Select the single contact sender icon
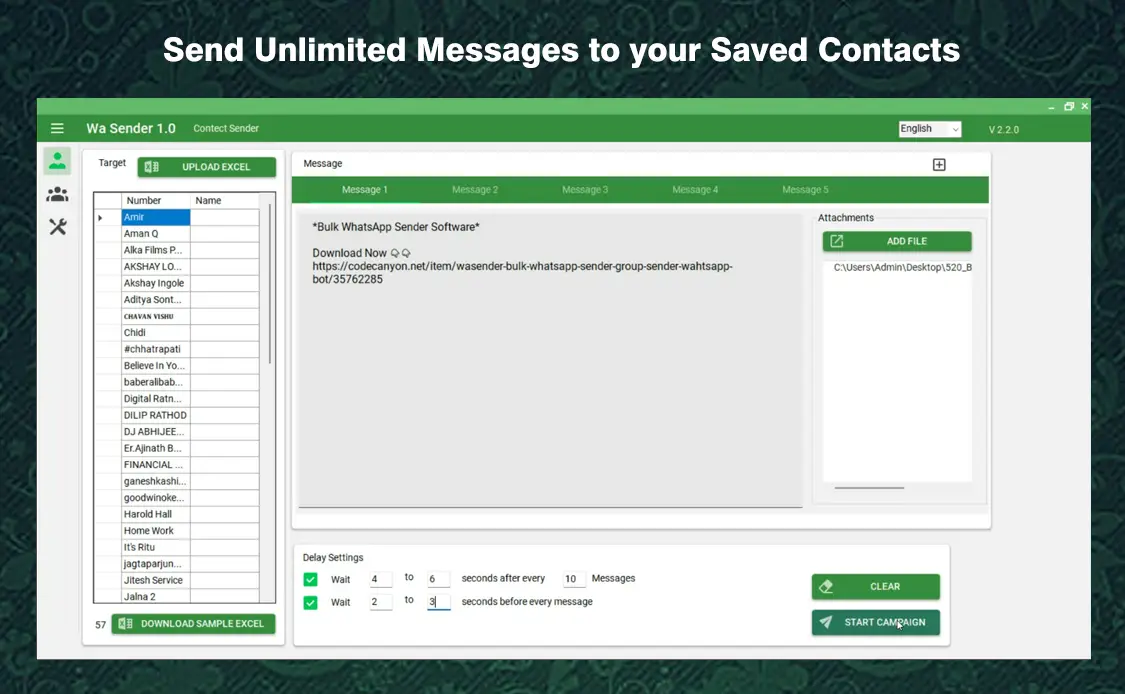The height and width of the screenshot is (694, 1125). (x=57, y=161)
